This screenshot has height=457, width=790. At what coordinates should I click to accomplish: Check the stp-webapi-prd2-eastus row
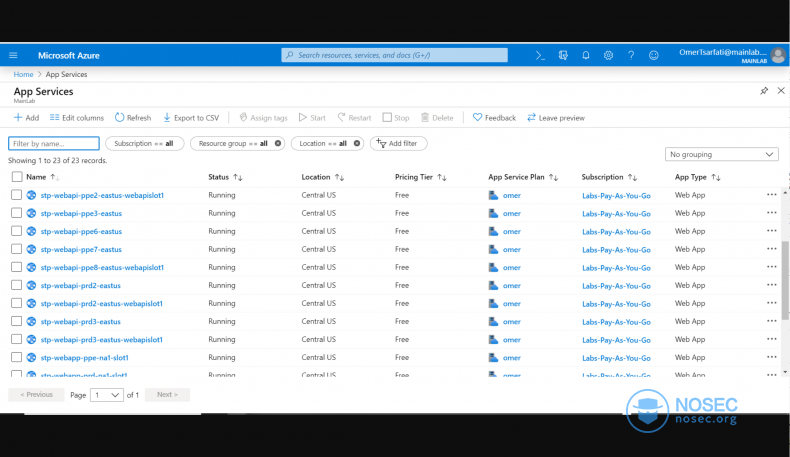17,285
